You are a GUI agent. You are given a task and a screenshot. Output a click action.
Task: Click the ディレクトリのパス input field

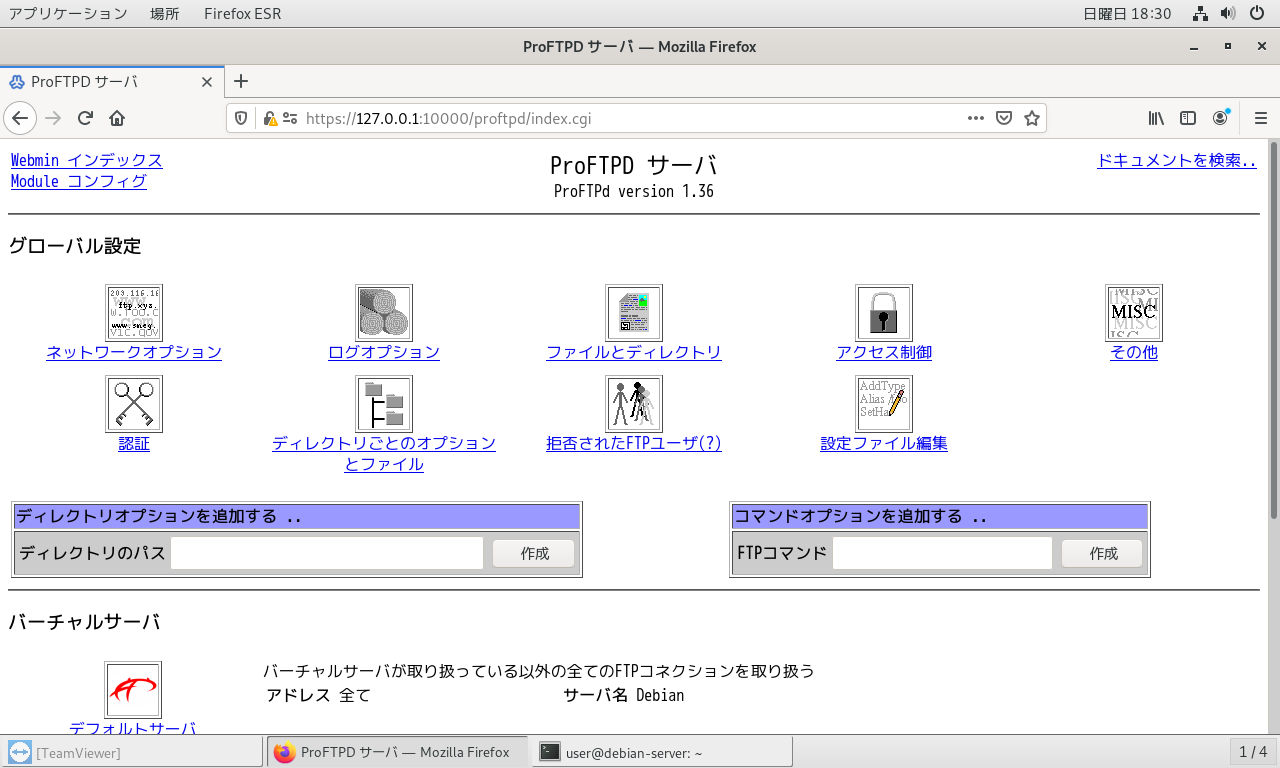(x=327, y=553)
